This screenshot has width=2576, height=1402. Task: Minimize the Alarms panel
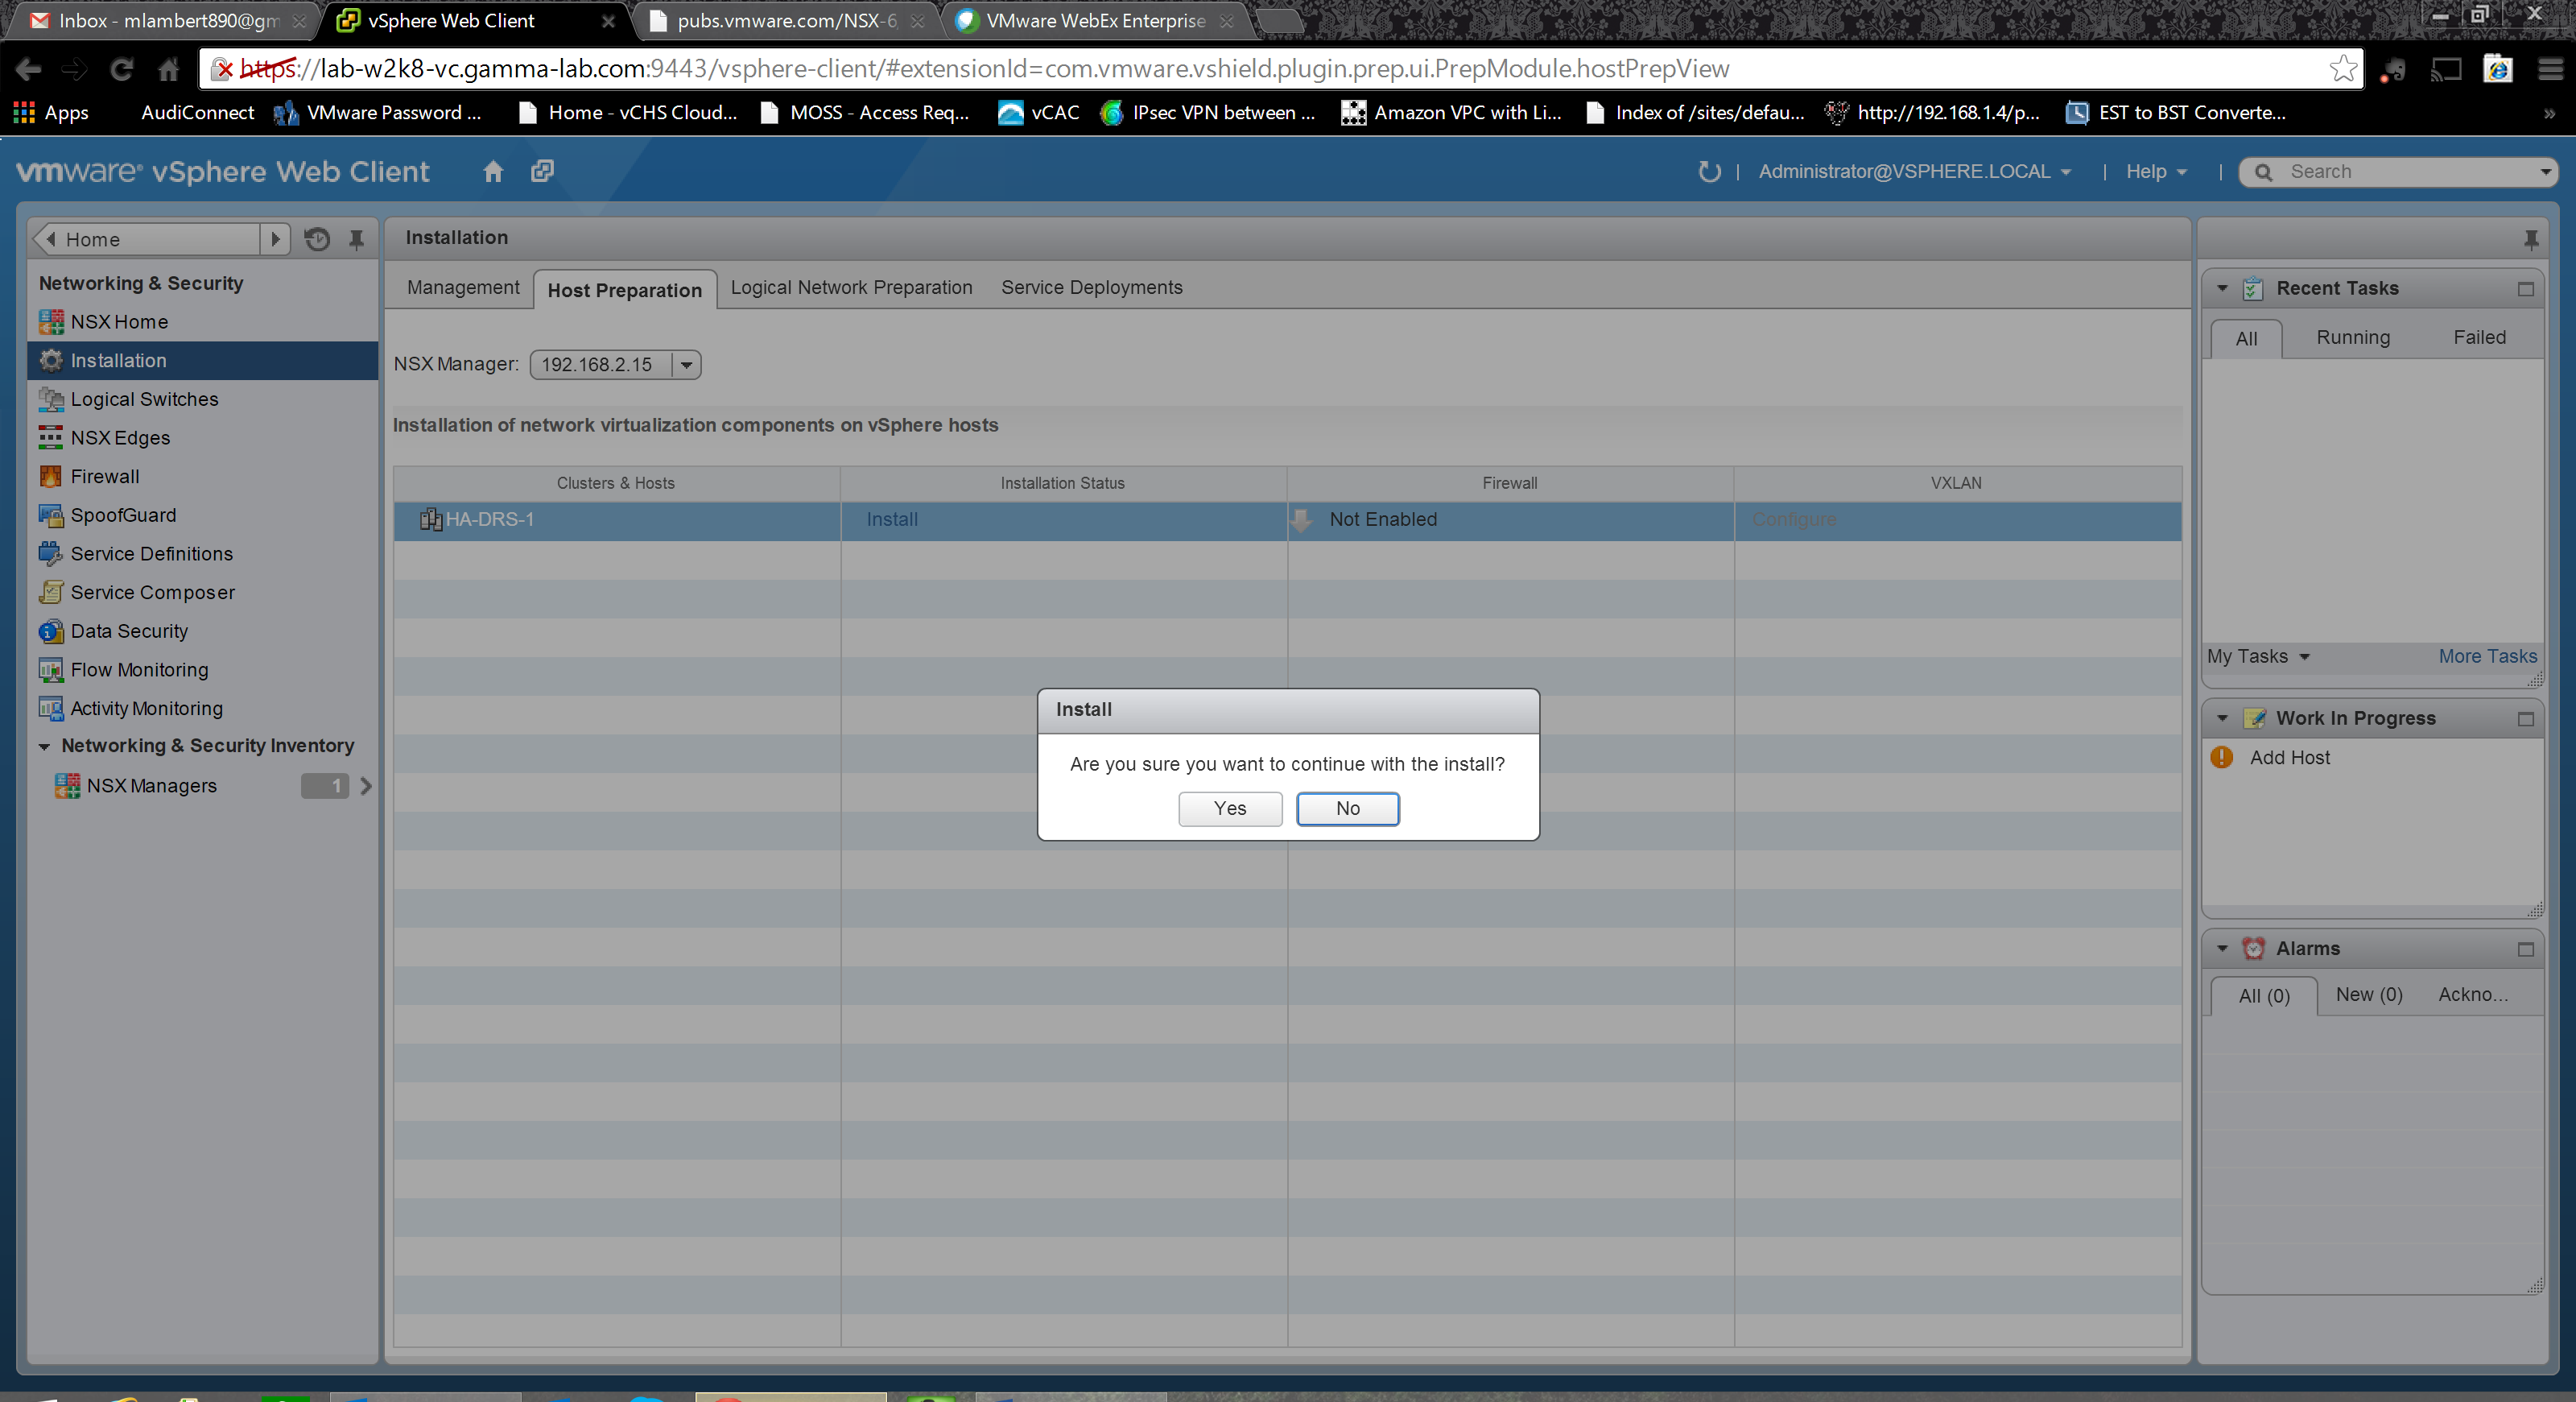pos(2525,949)
